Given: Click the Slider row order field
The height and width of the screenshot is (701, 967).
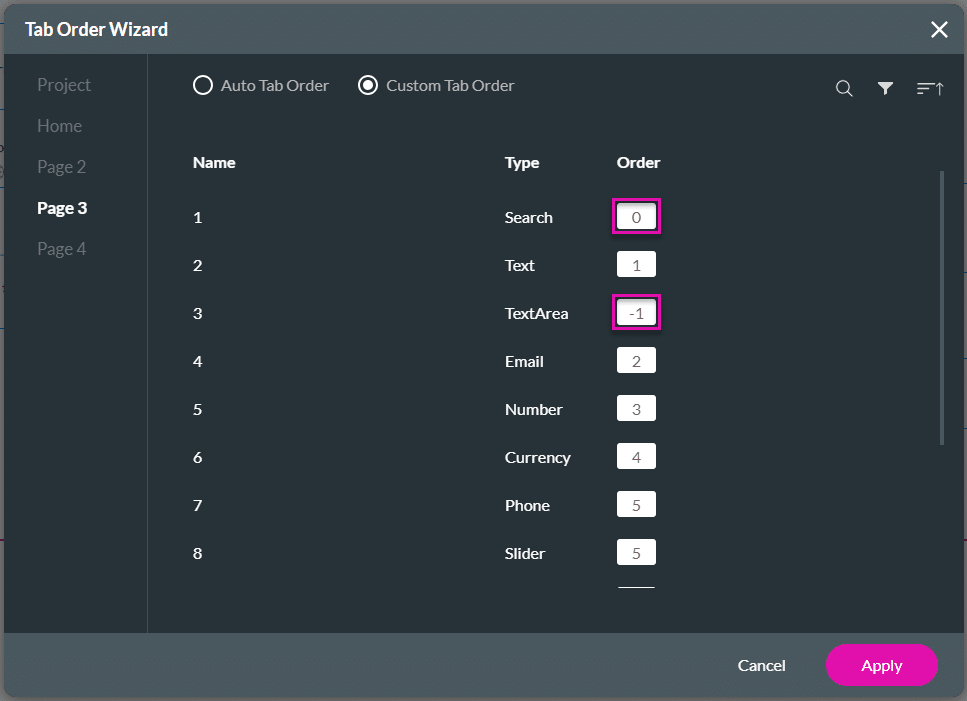Looking at the screenshot, I should click(636, 553).
